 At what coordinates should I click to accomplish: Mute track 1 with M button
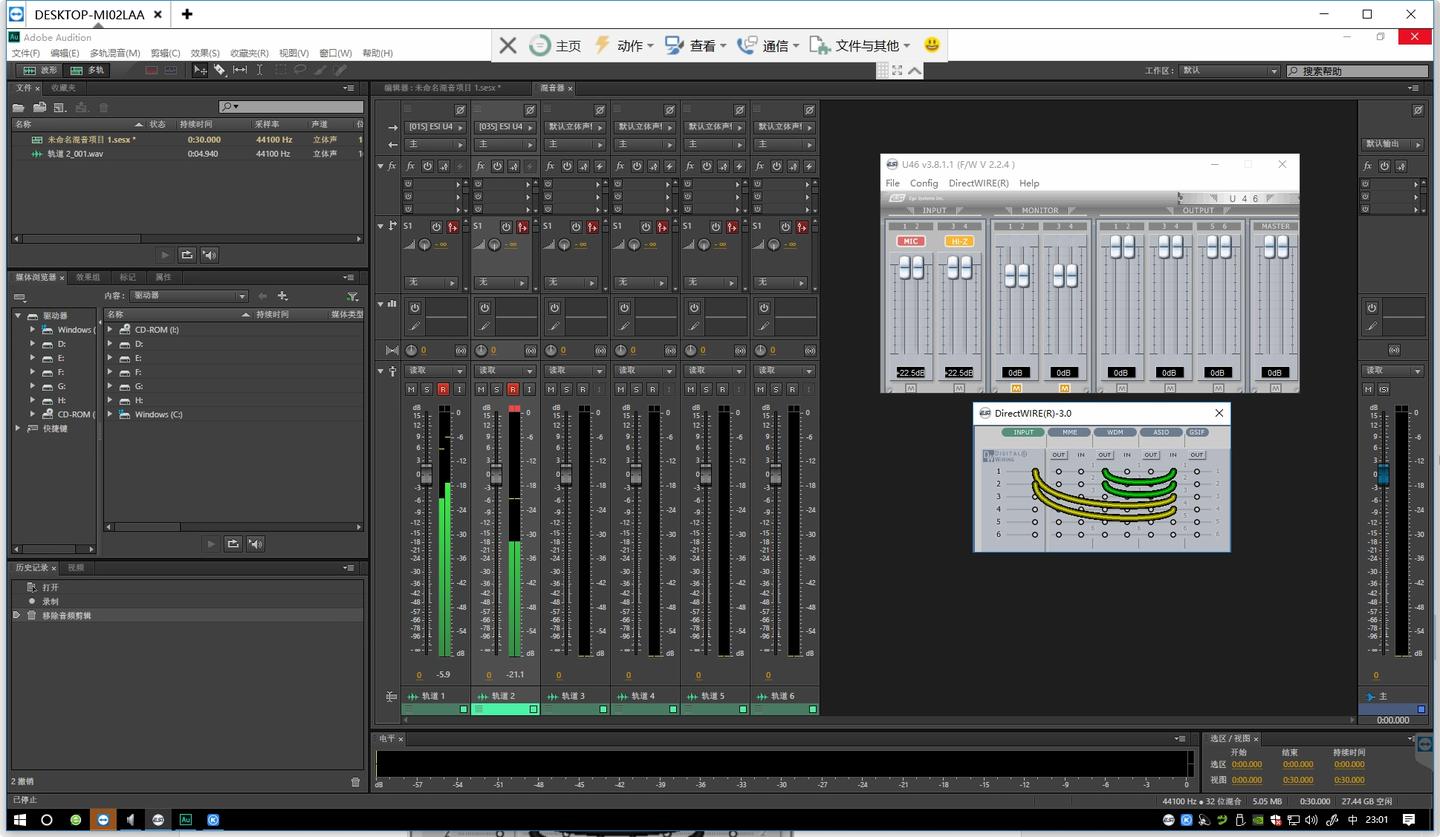411,389
